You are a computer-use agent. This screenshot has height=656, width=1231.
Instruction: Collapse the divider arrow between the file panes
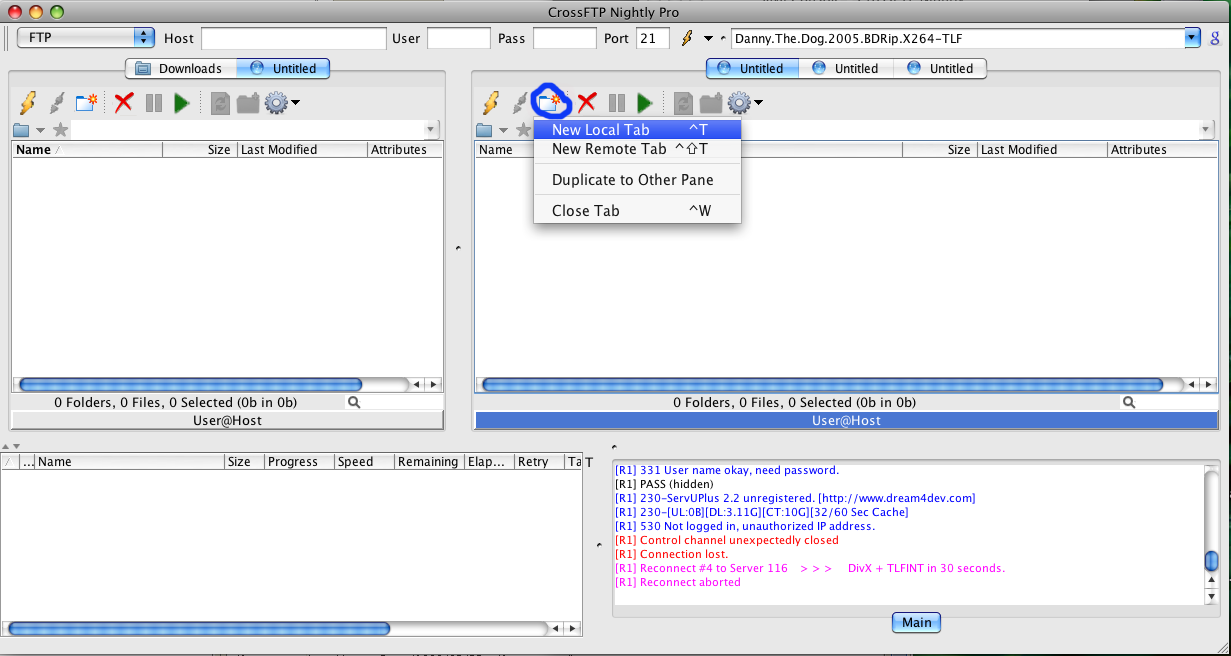(458, 246)
